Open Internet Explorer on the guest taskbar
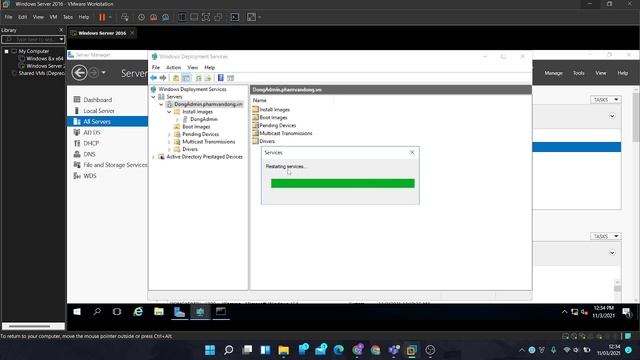 point(138,312)
